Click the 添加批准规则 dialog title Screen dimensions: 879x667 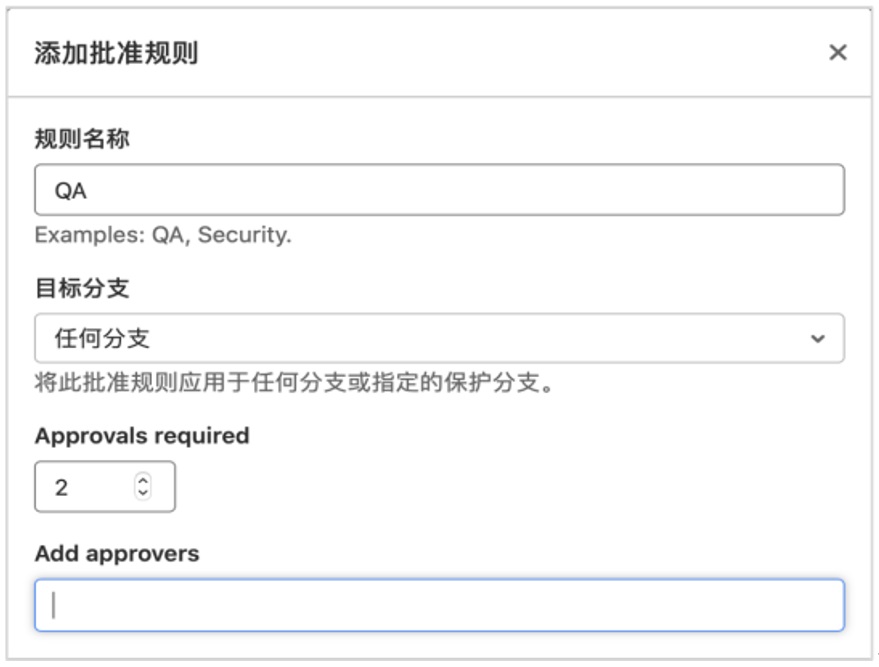click(x=116, y=53)
